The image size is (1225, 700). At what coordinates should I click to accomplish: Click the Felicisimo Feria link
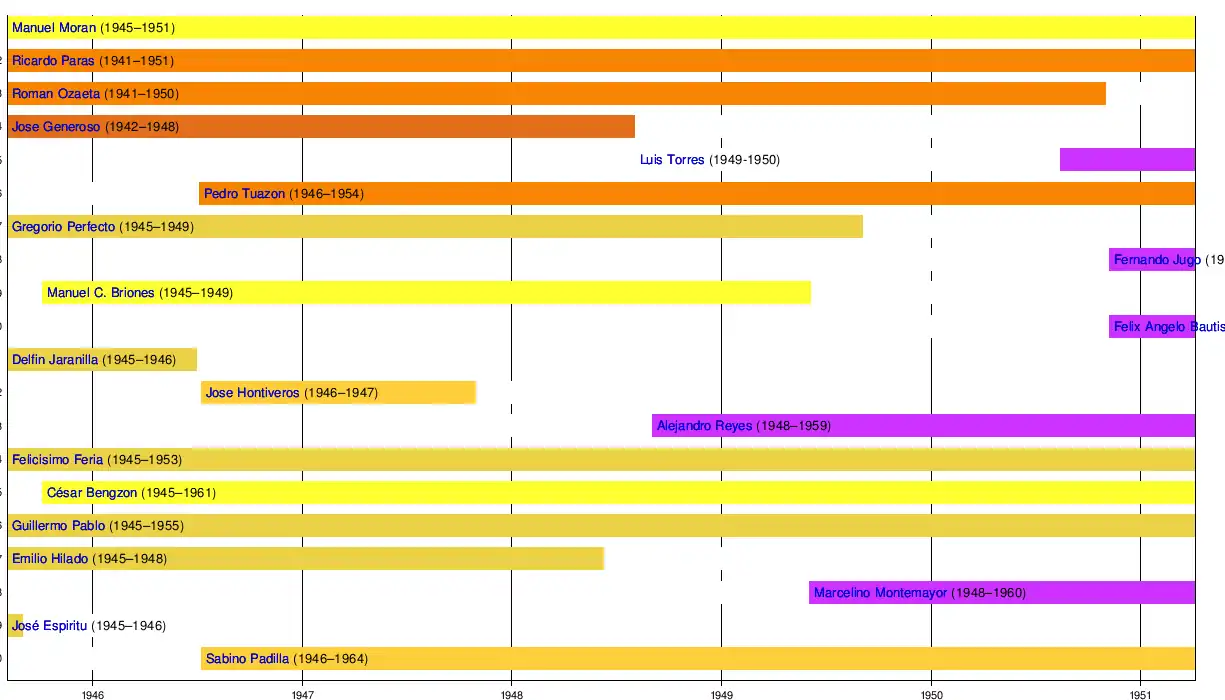(57, 460)
